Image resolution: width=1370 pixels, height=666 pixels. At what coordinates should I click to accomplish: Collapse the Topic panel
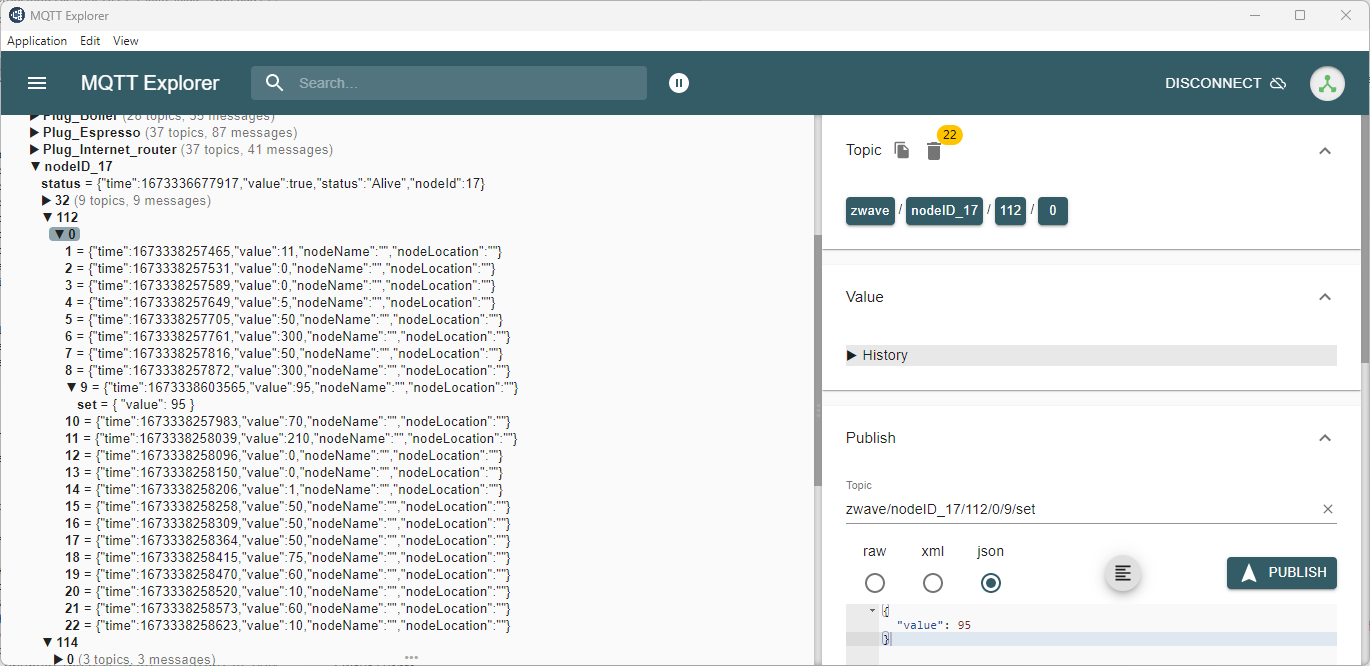(1325, 151)
